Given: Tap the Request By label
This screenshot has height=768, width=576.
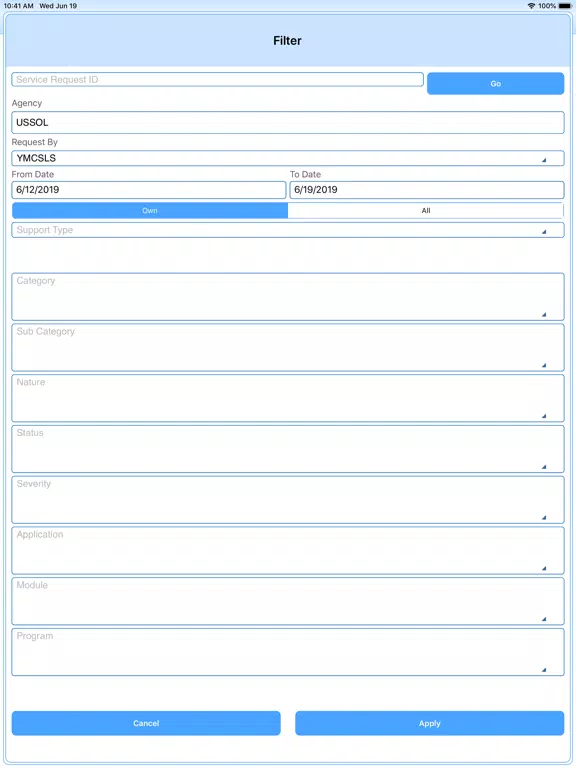Looking at the screenshot, I should (x=35, y=142).
